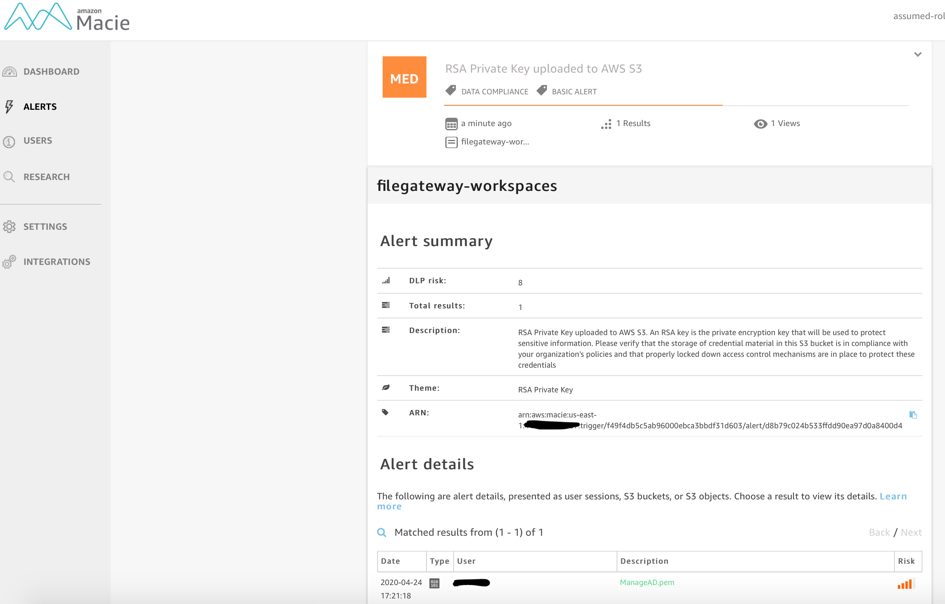Image resolution: width=945 pixels, height=604 pixels.
Task: Click the eye icon beside 1 Views
Action: coord(761,124)
